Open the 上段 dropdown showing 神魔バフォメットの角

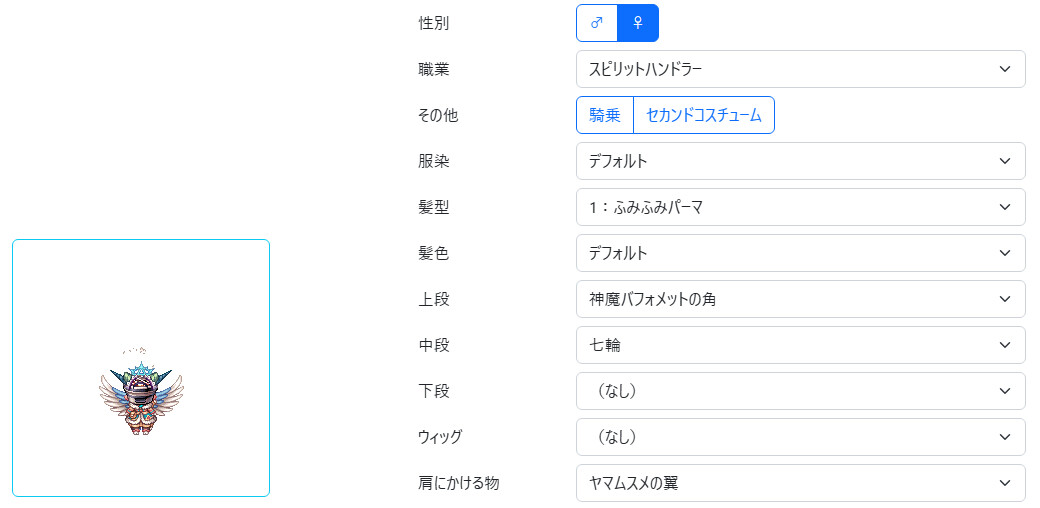coord(801,300)
